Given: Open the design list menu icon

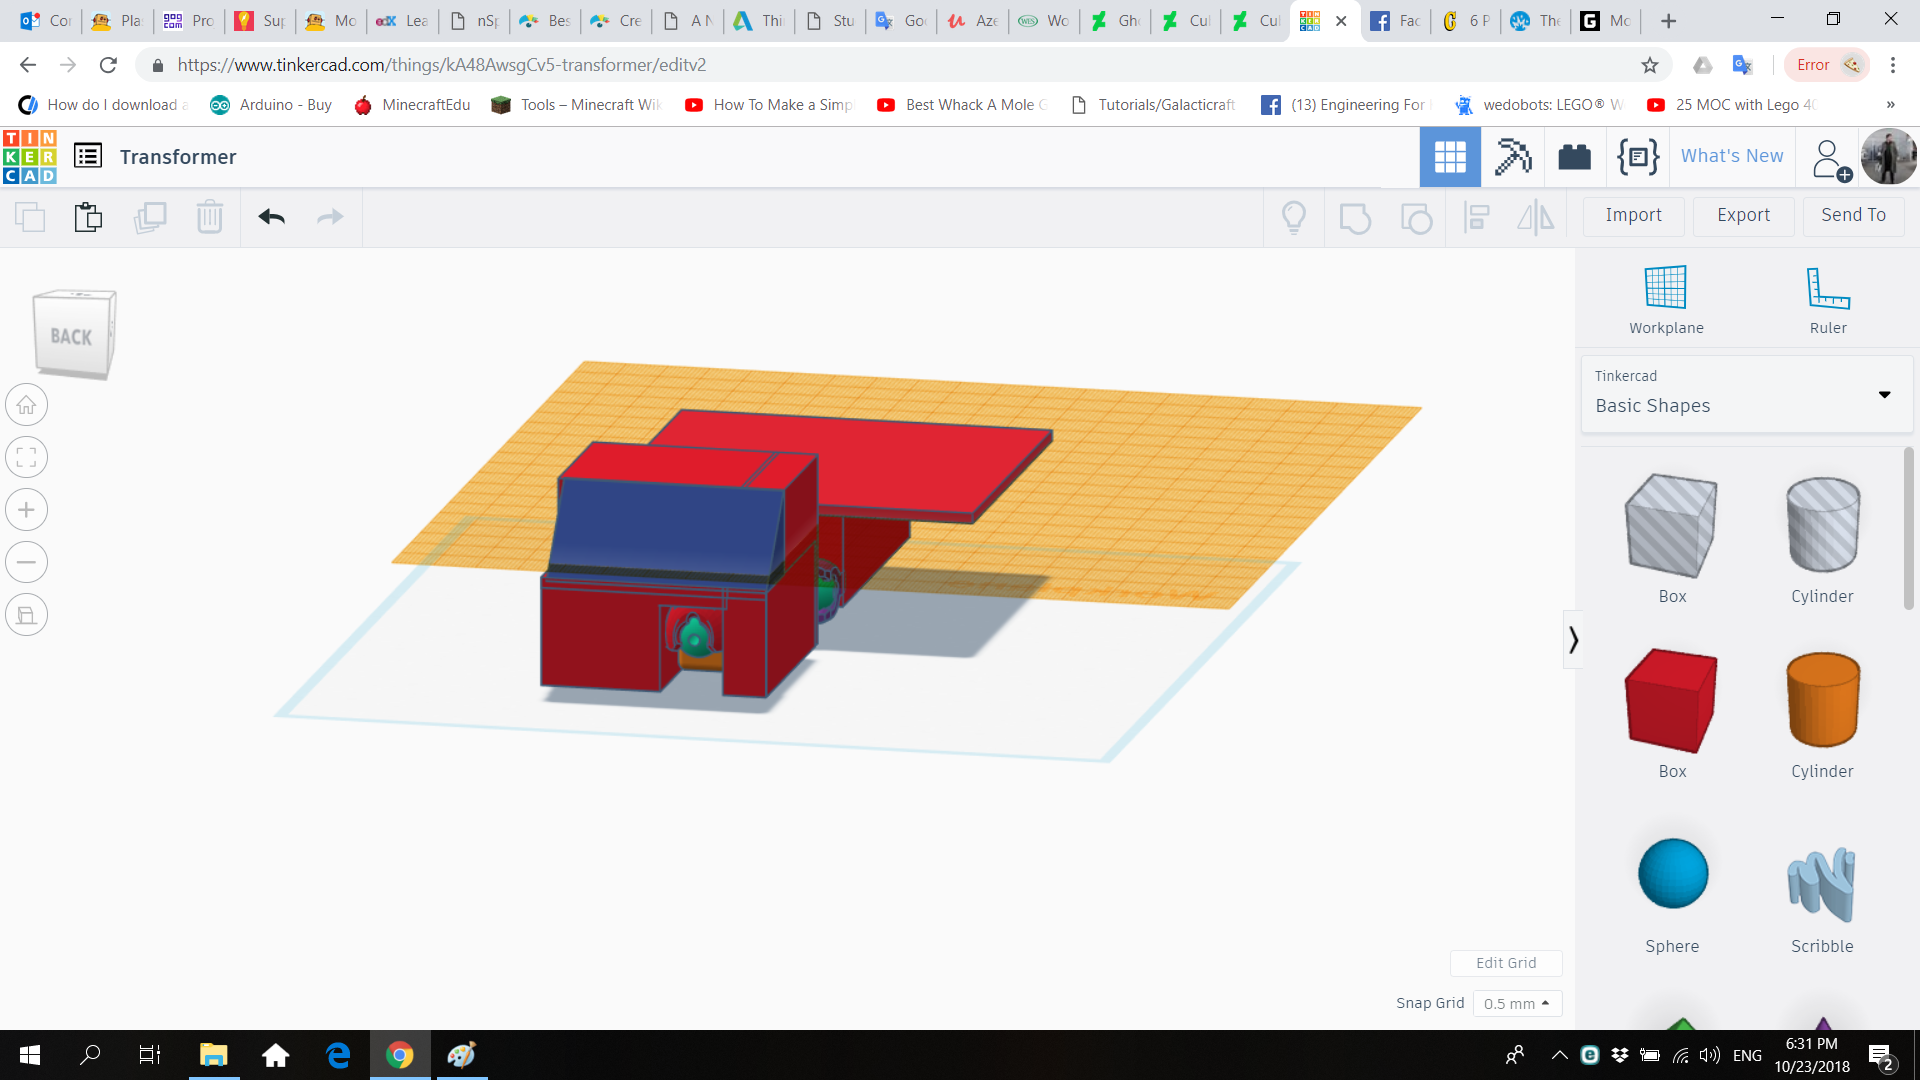Looking at the screenshot, I should [x=88, y=156].
